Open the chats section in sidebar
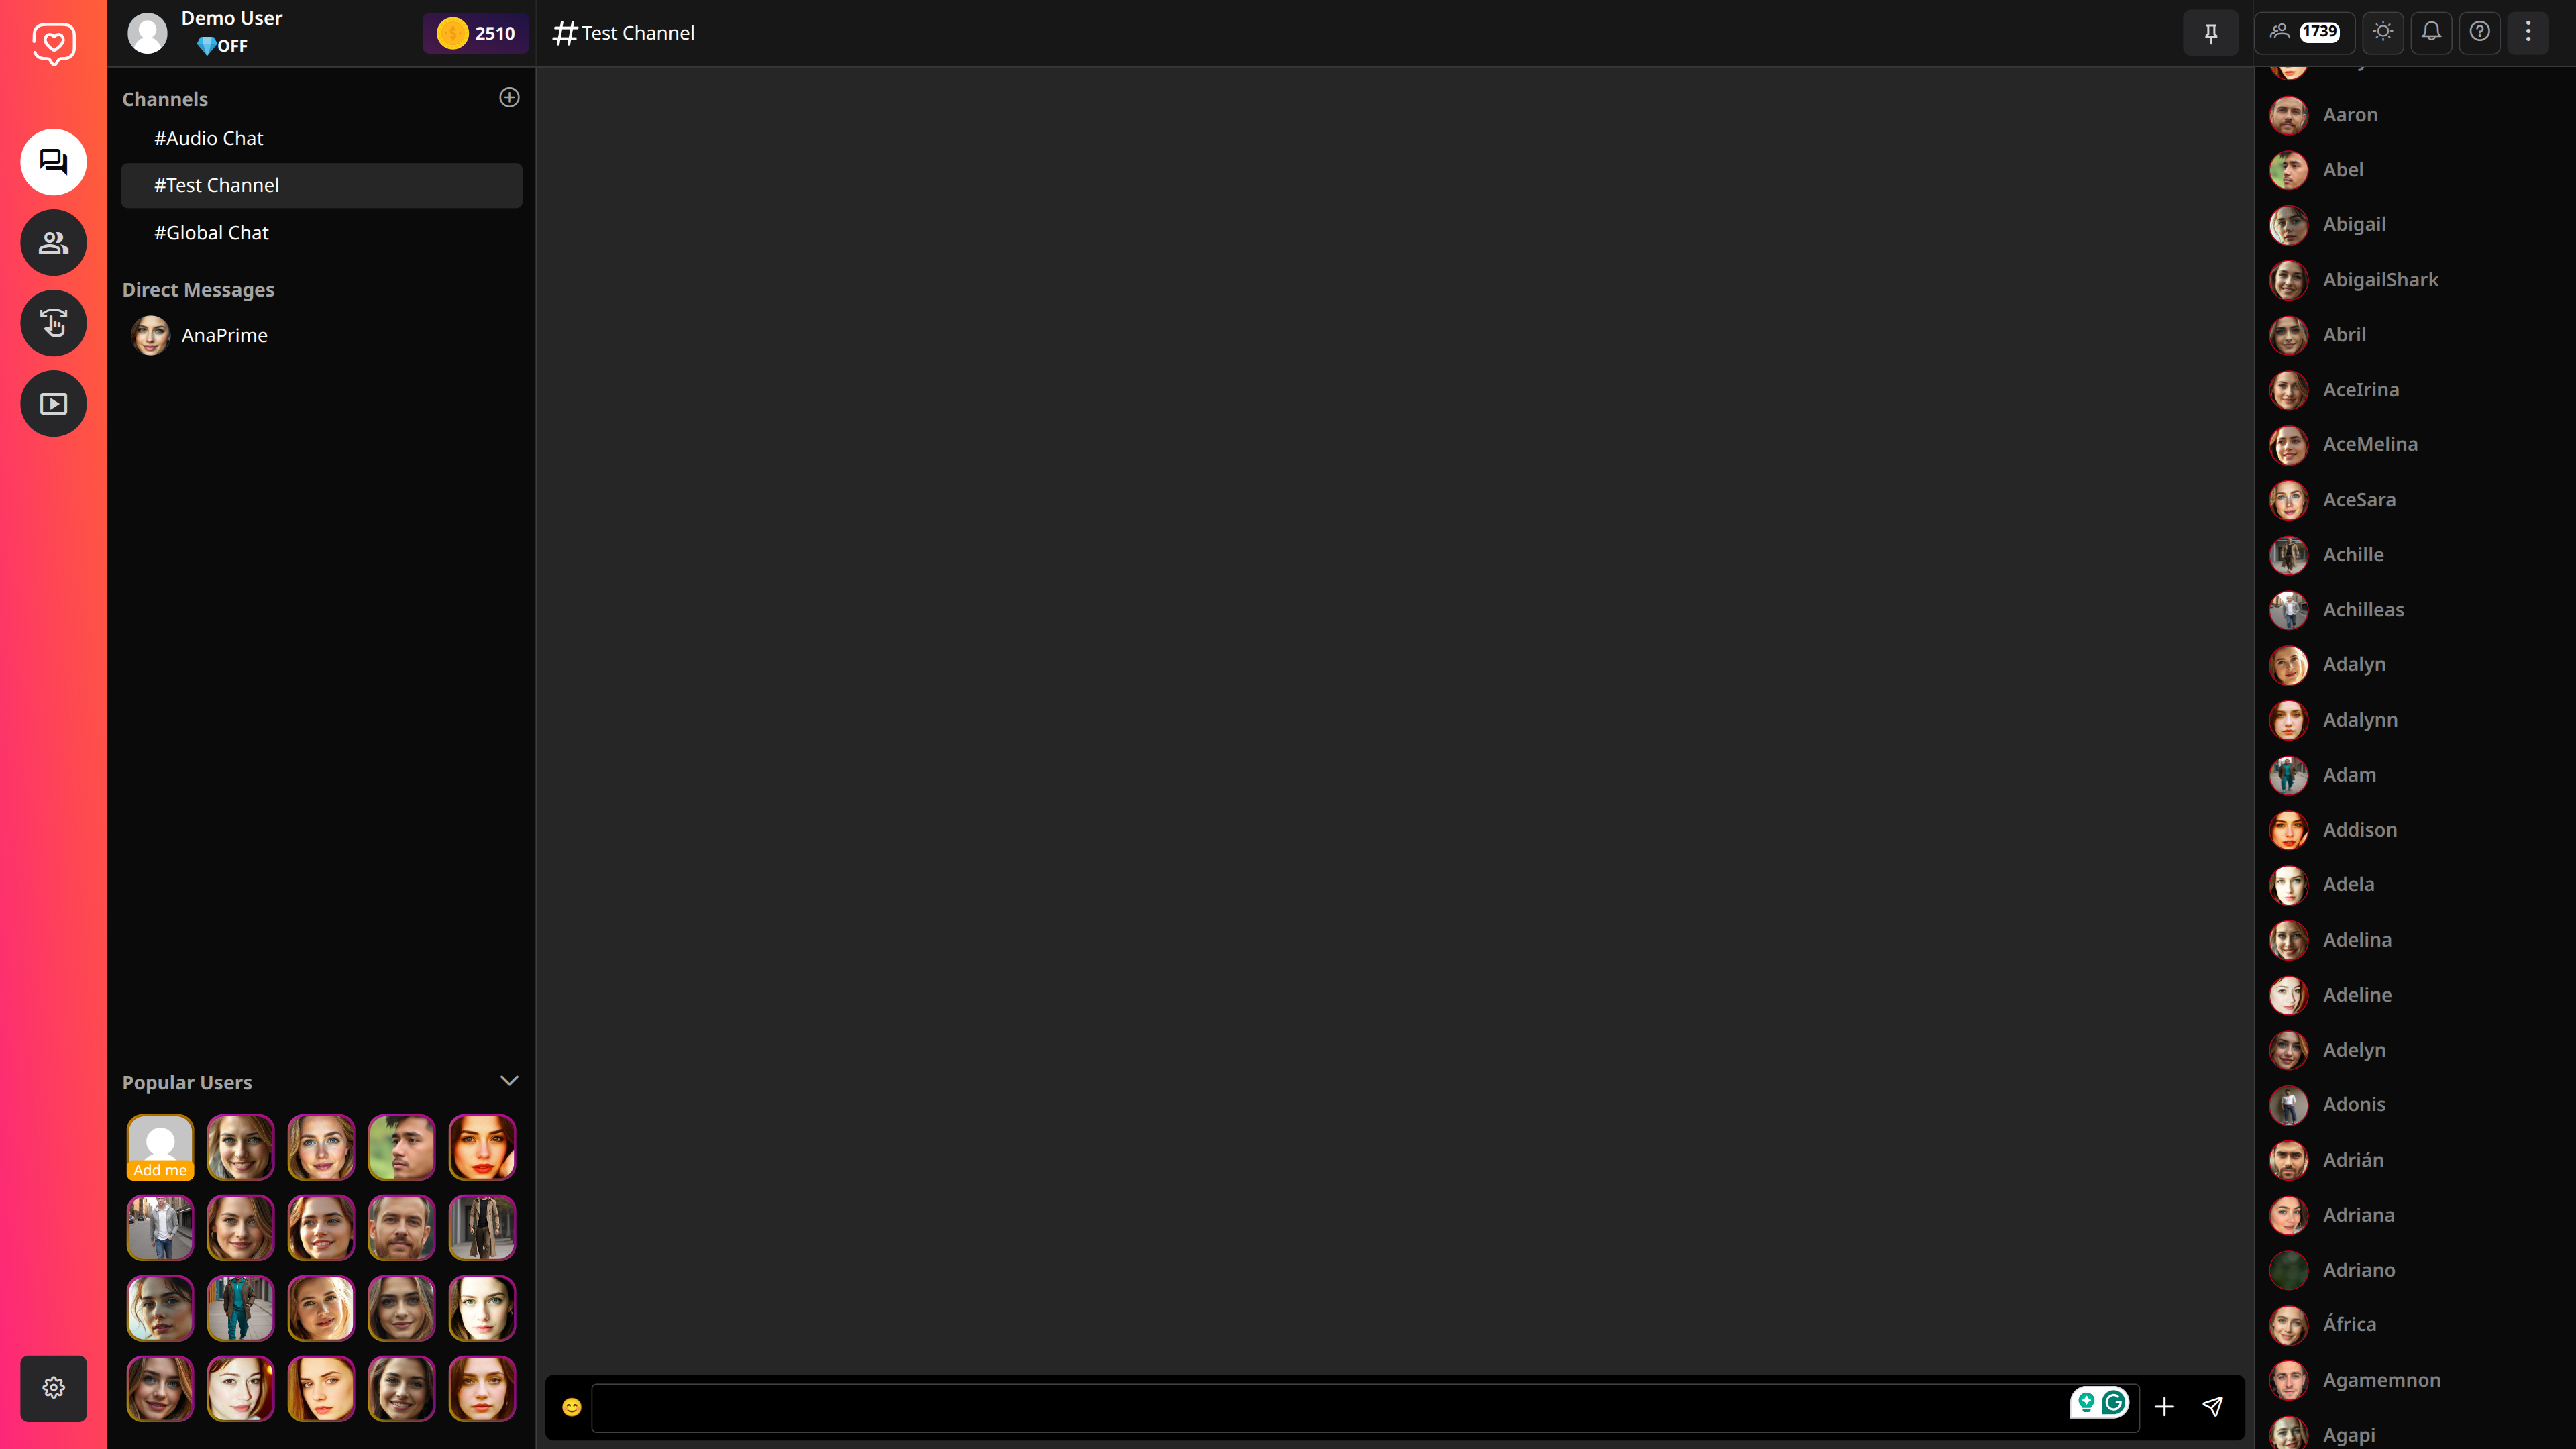2576x1449 pixels. (53, 162)
